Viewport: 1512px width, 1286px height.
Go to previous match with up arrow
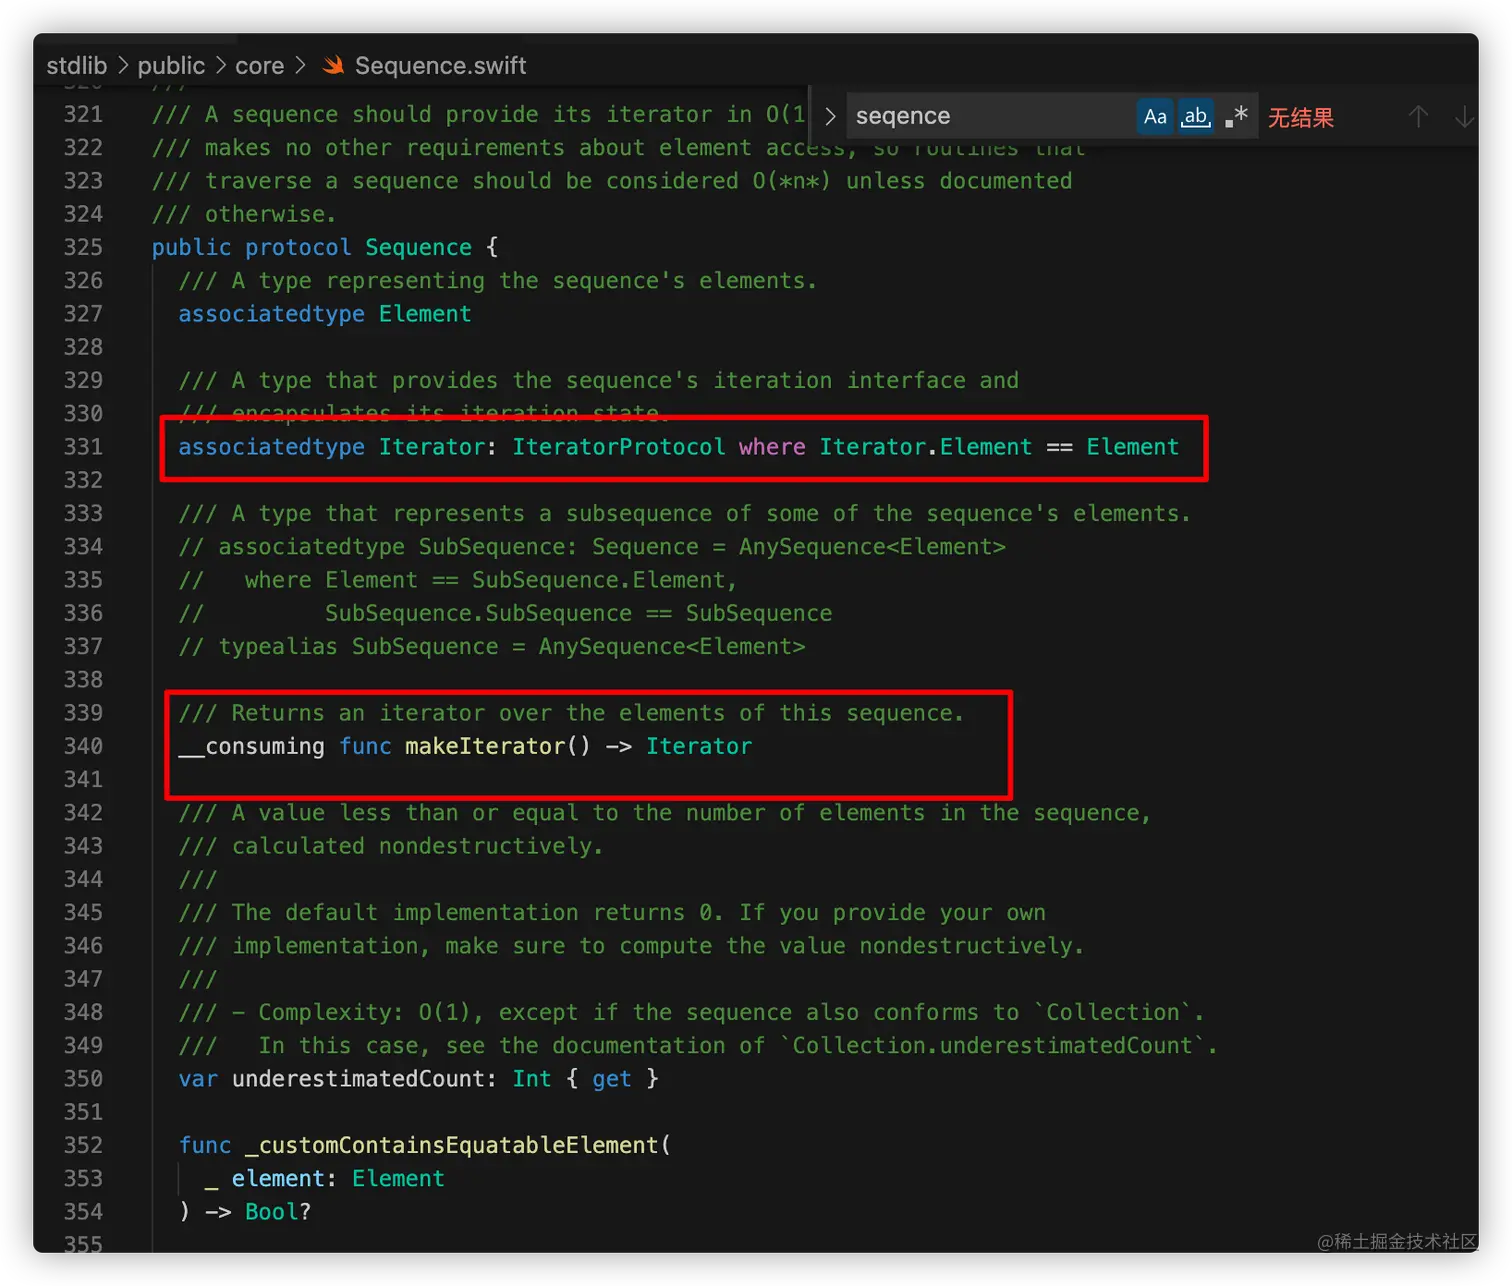(1418, 117)
